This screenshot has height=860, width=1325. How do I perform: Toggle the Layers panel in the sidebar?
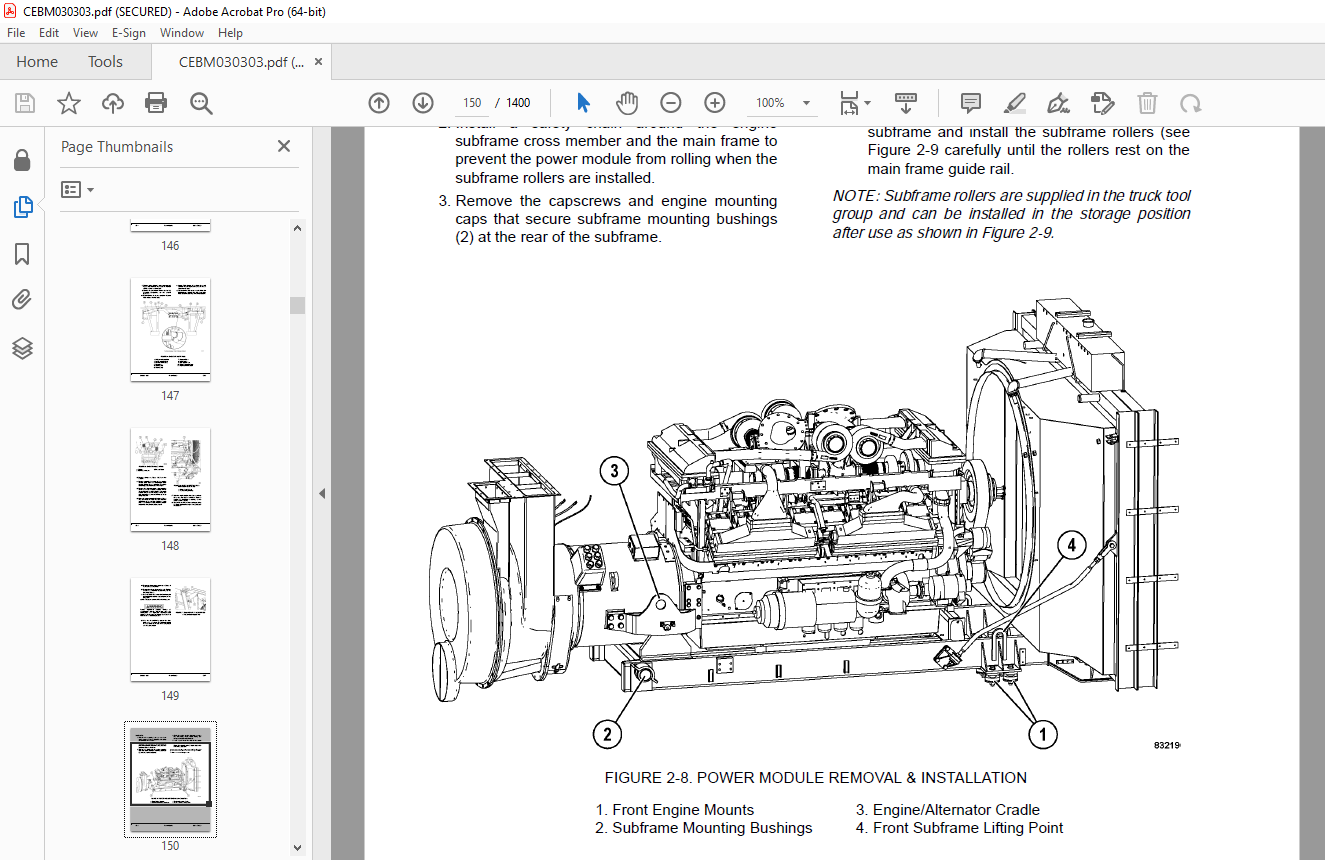tap(22, 347)
